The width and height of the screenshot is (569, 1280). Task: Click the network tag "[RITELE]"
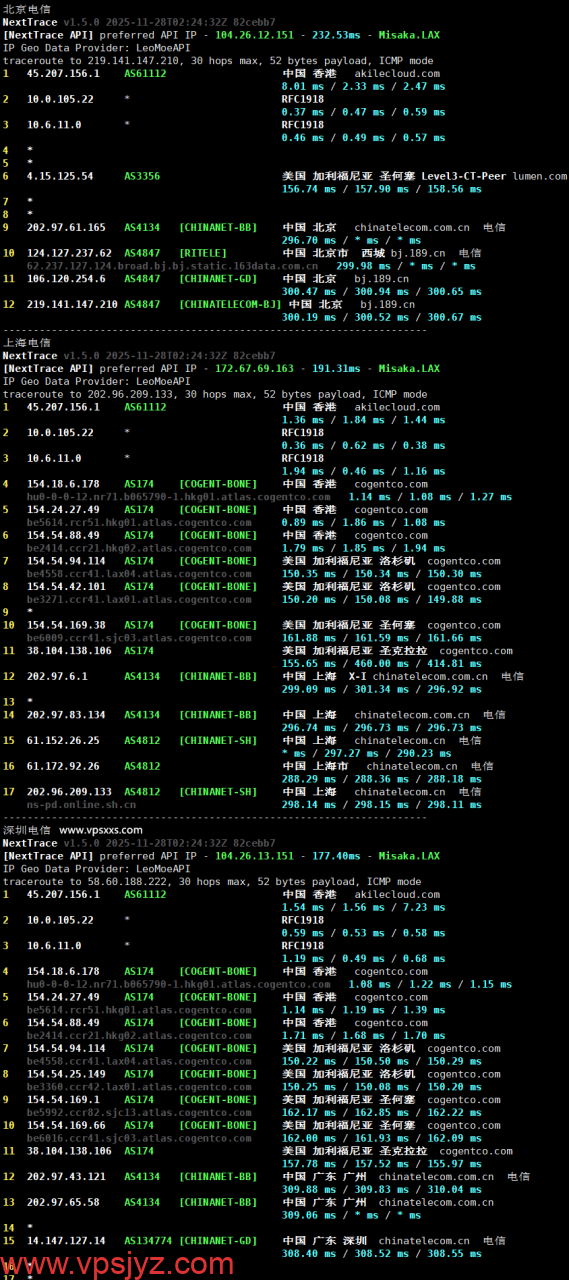(203, 253)
